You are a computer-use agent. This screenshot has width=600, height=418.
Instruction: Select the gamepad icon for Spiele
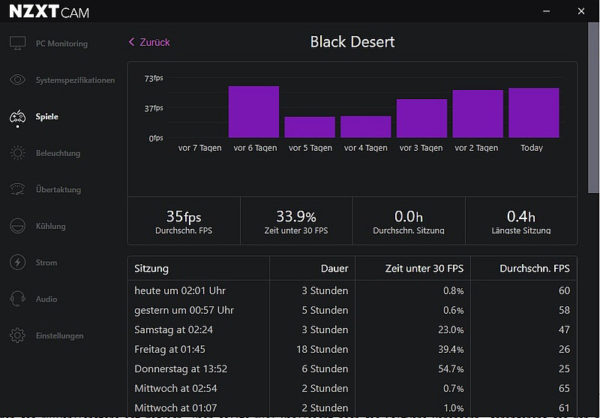tap(18, 116)
